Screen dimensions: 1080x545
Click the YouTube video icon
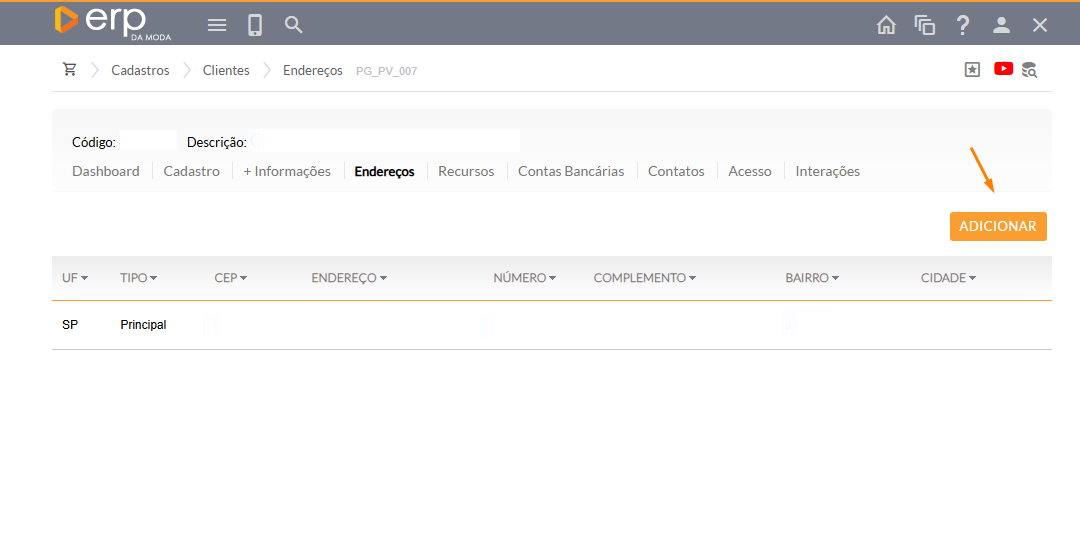[x=1003, y=69]
